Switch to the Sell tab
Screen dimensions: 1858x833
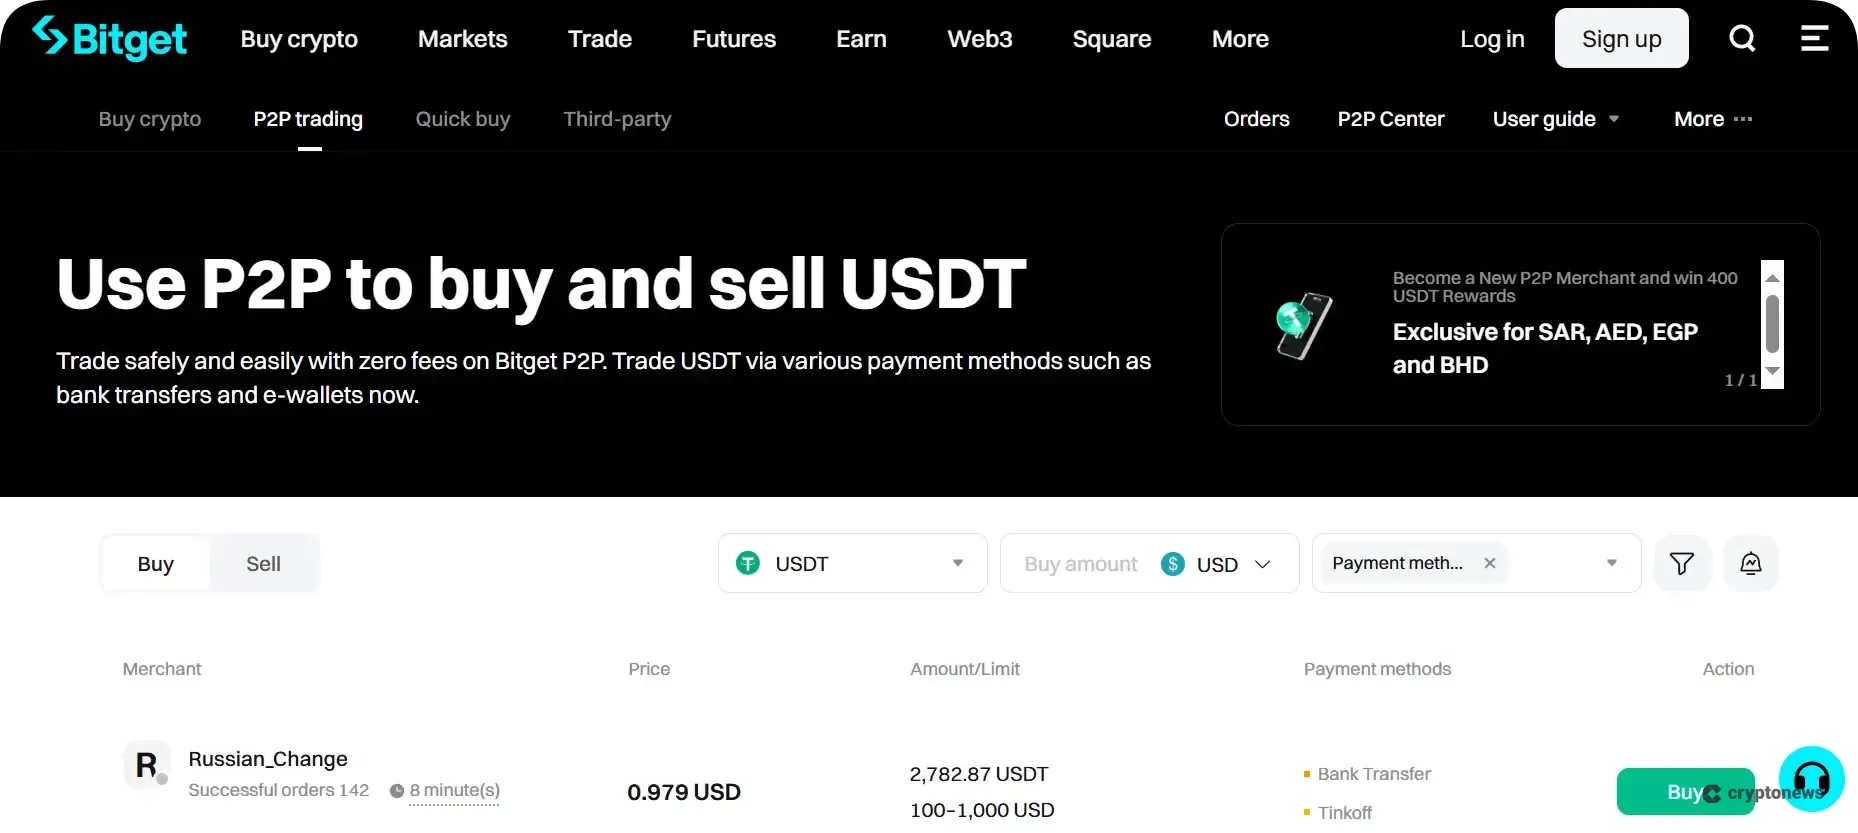[x=263, y=563]
